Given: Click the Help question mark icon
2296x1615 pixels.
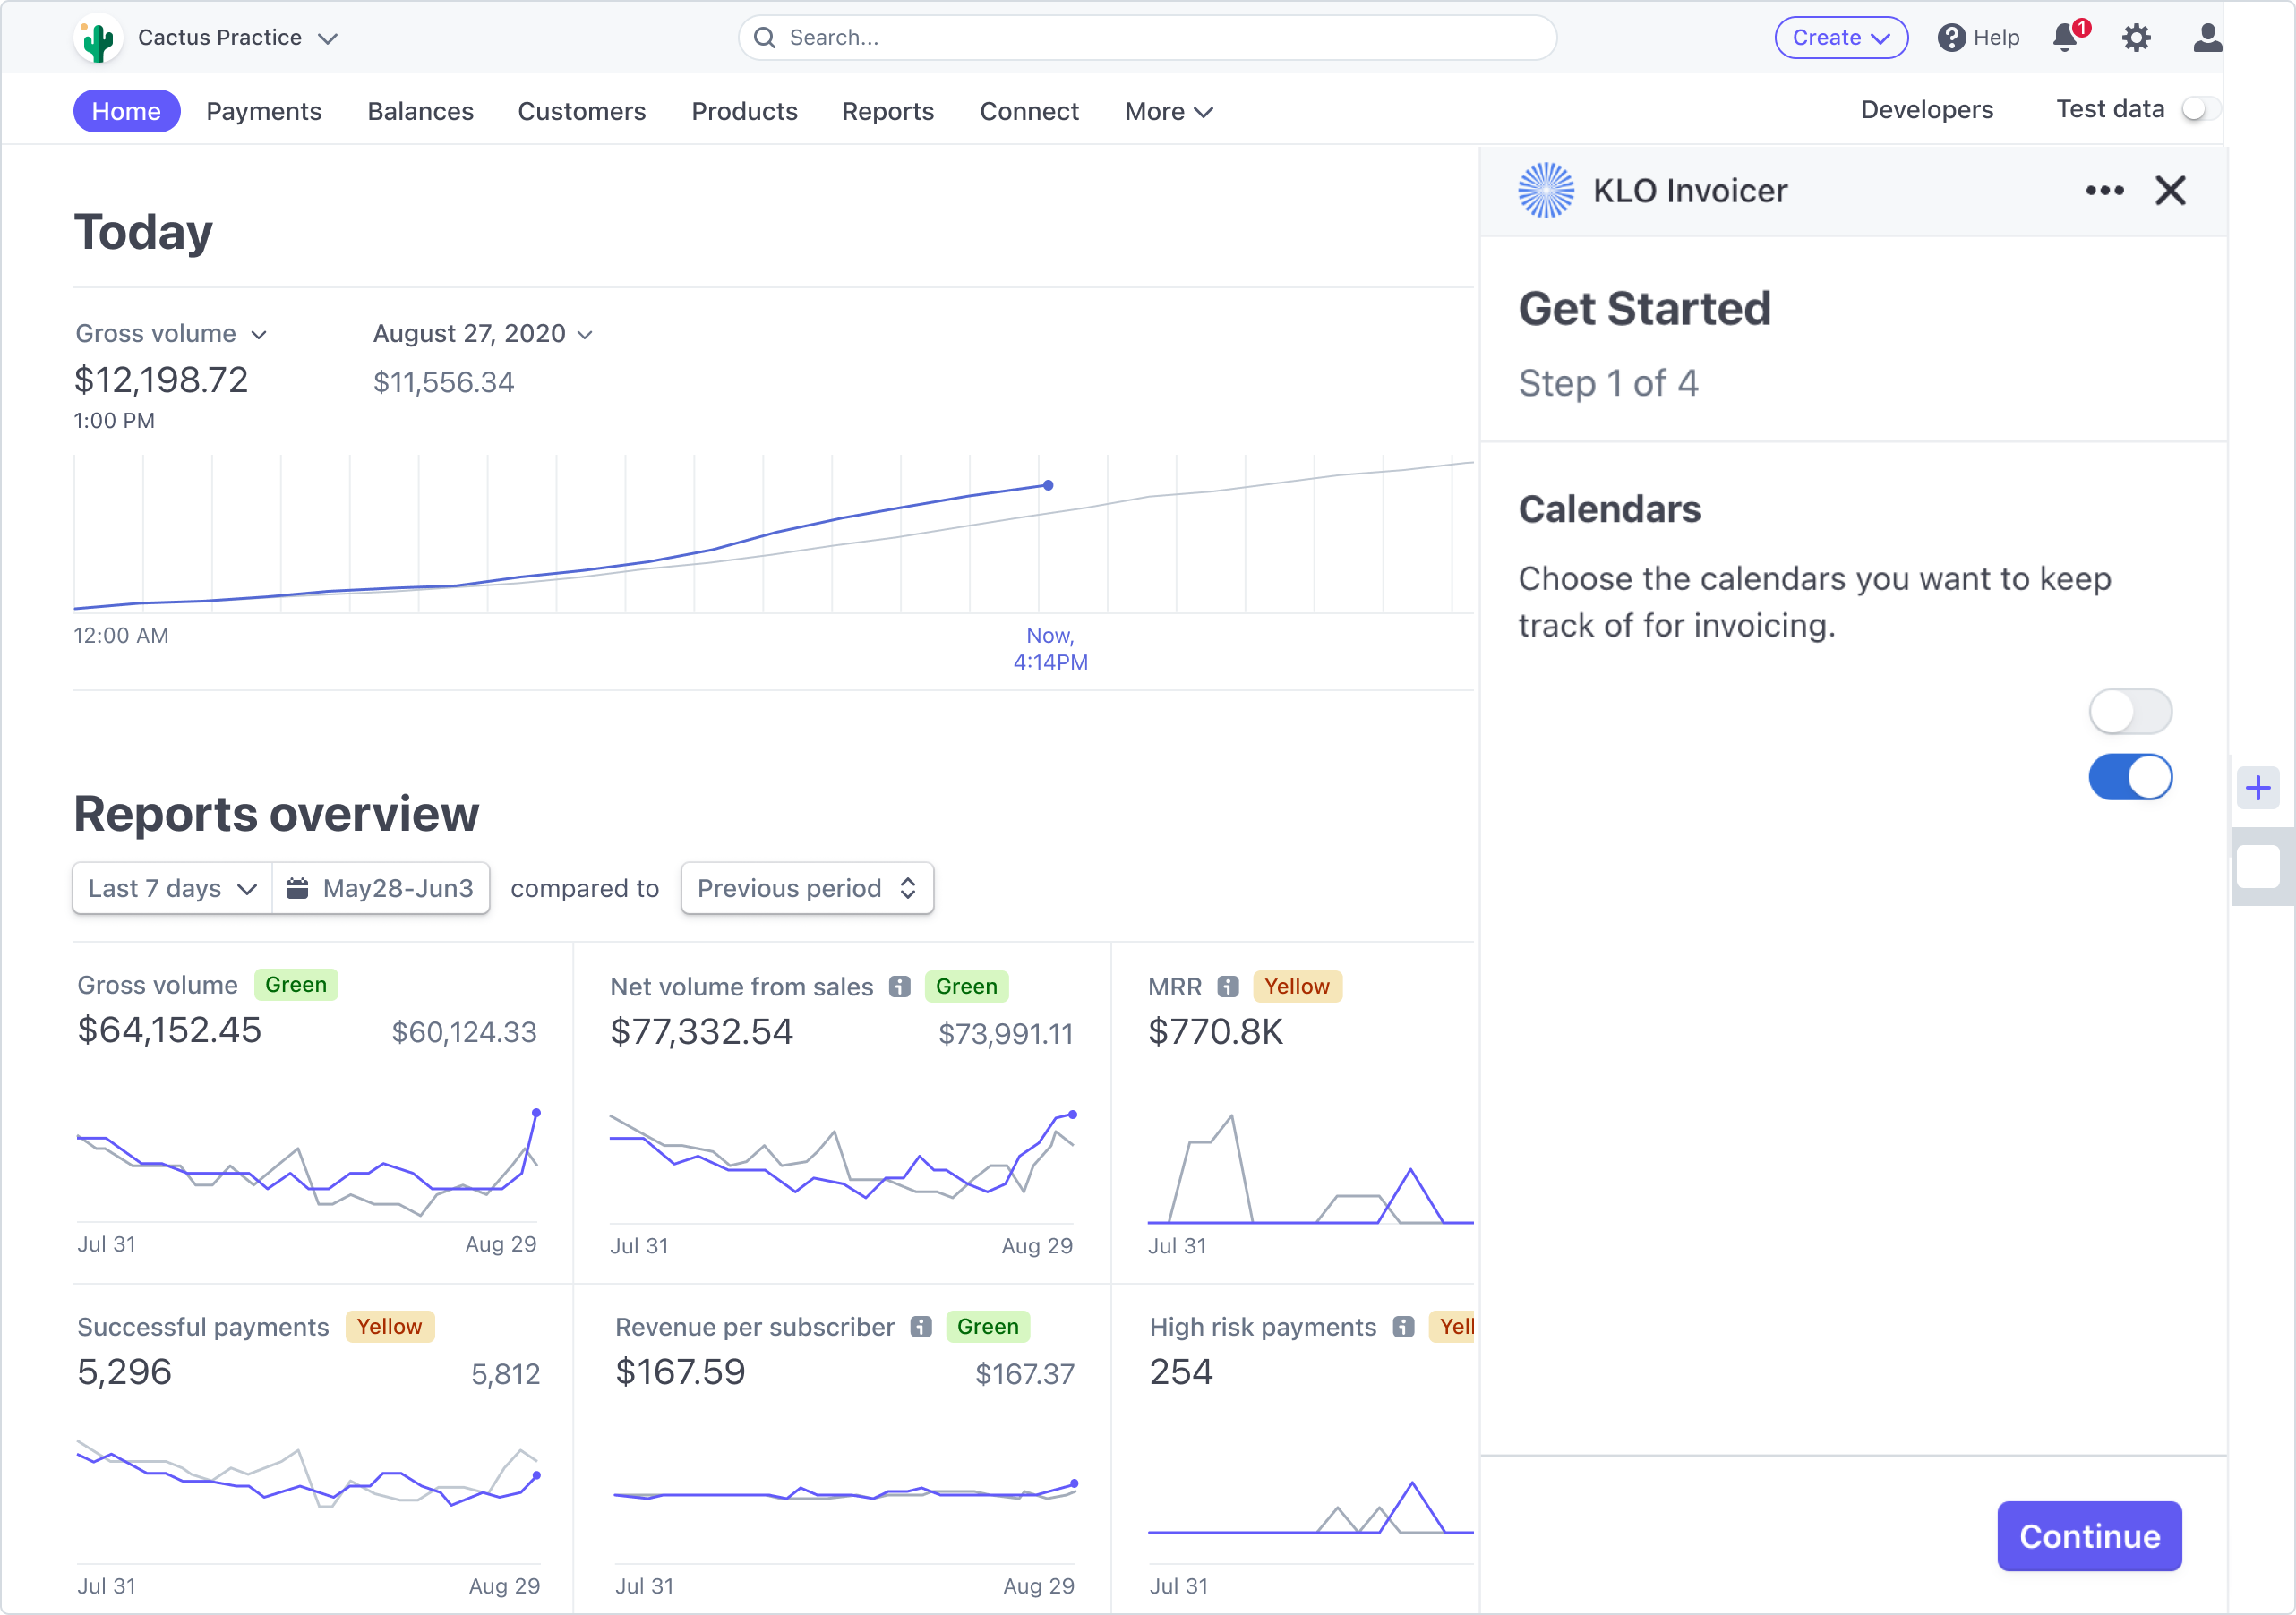Looking at the screenshot, I should 1951,38.
